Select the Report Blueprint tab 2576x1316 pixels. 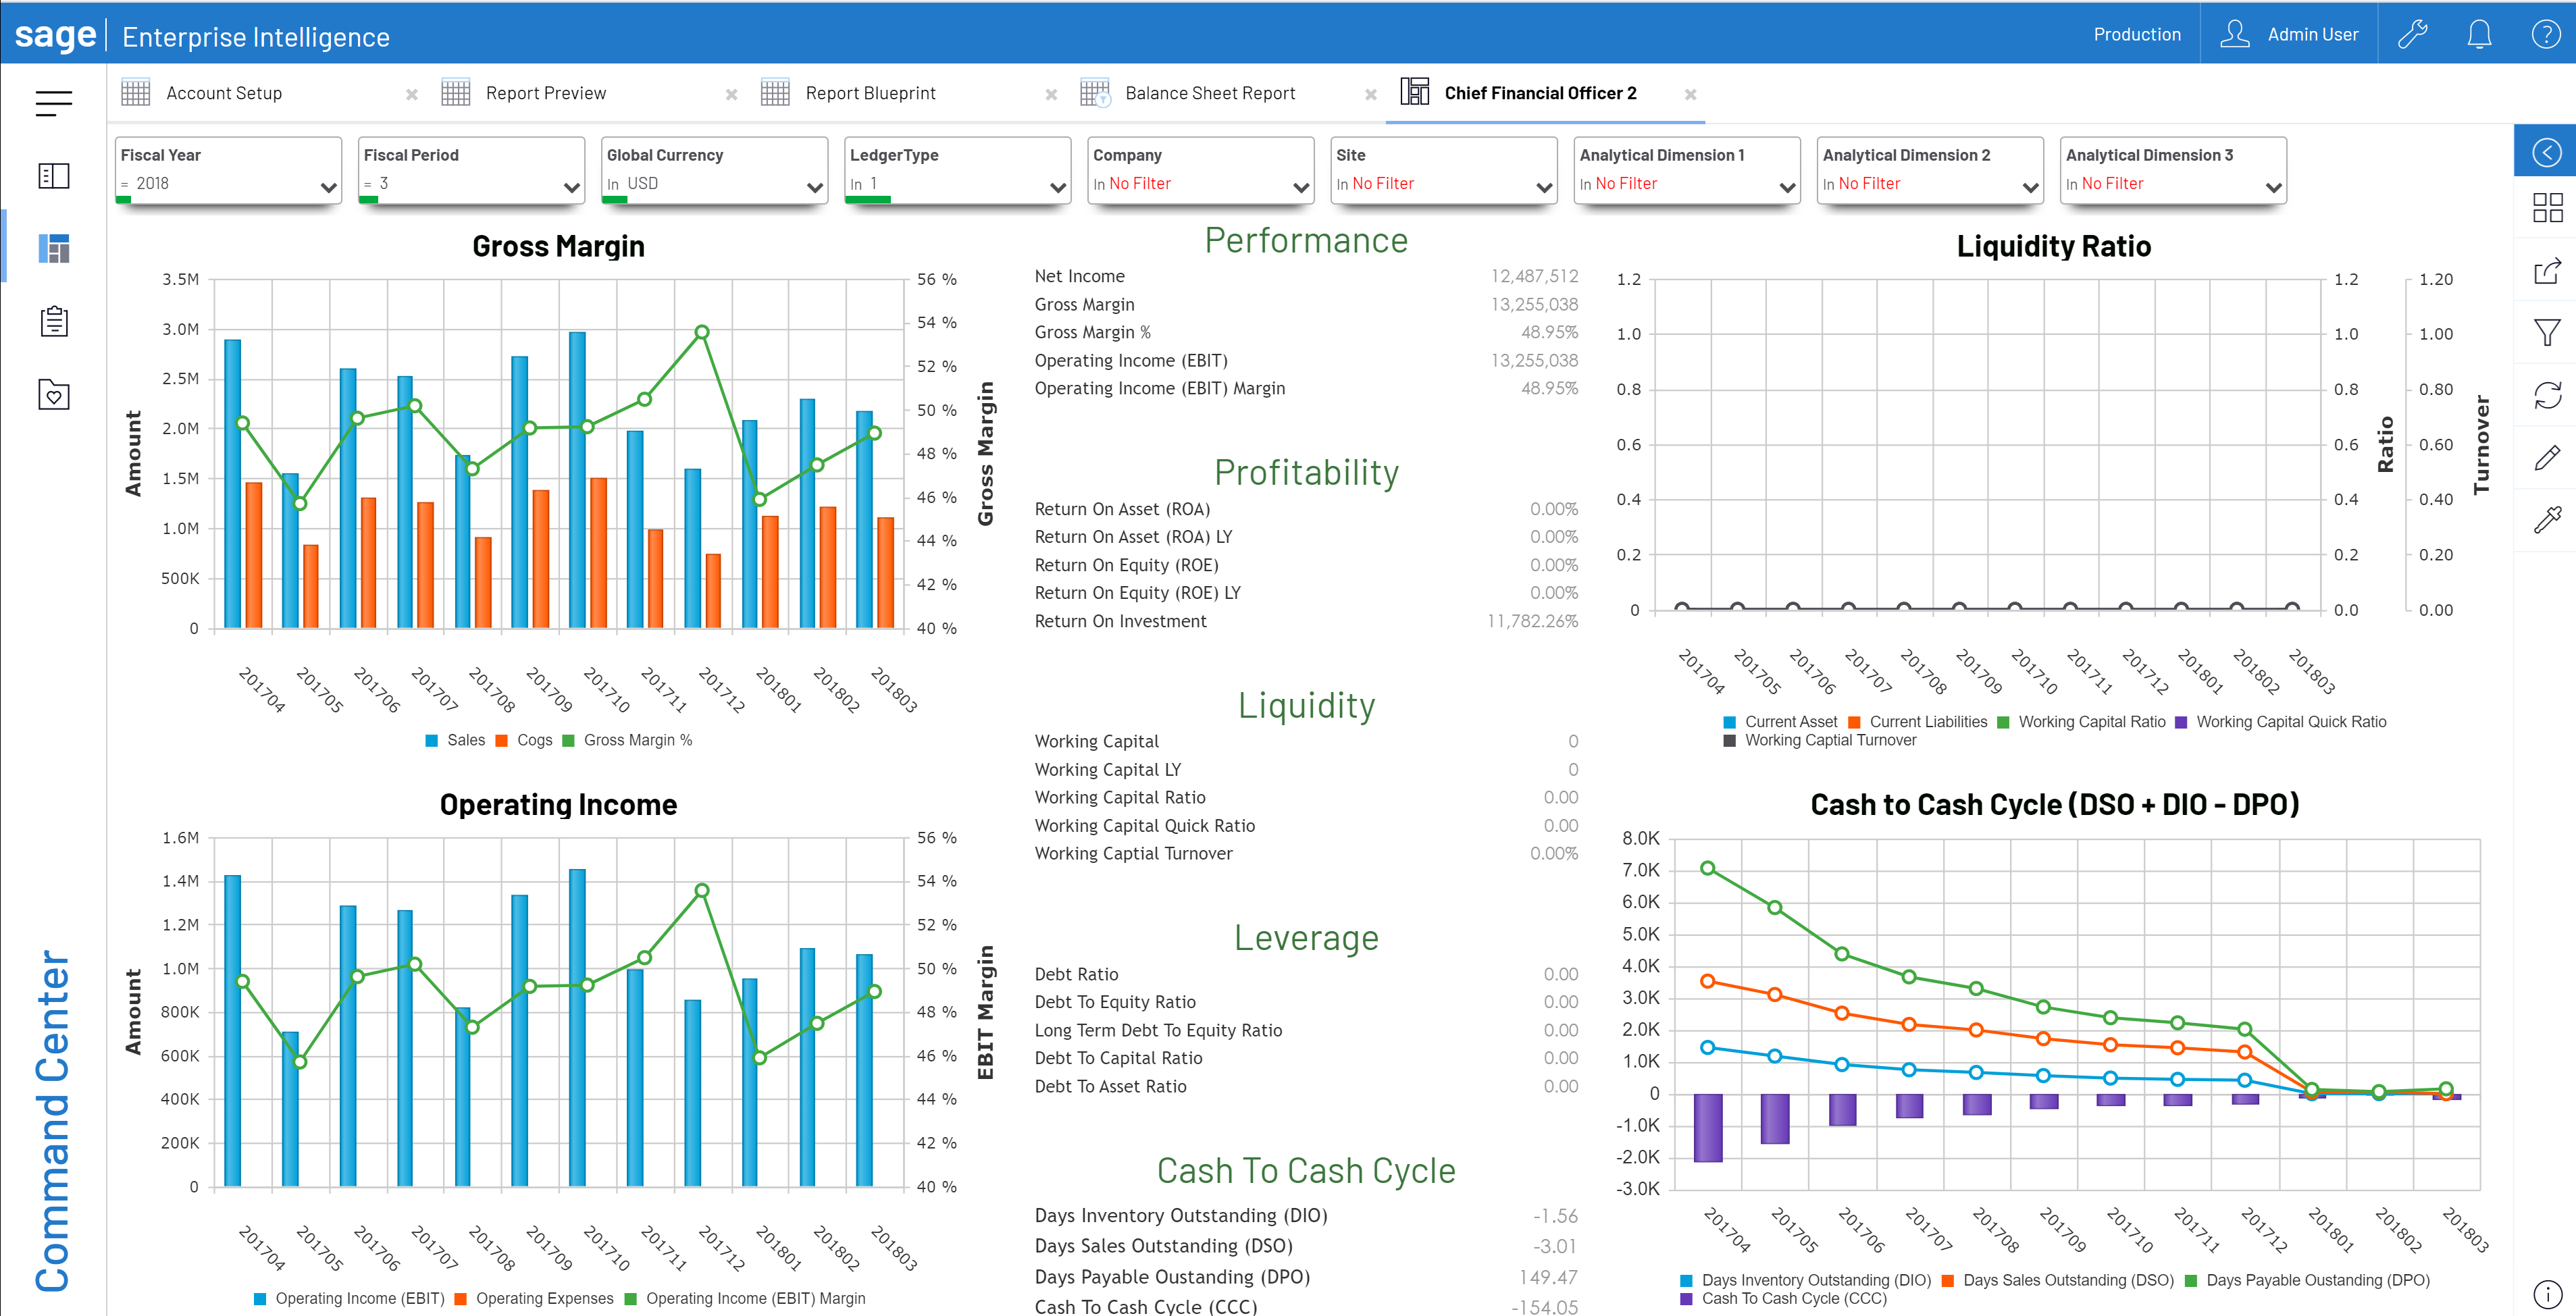871,92
